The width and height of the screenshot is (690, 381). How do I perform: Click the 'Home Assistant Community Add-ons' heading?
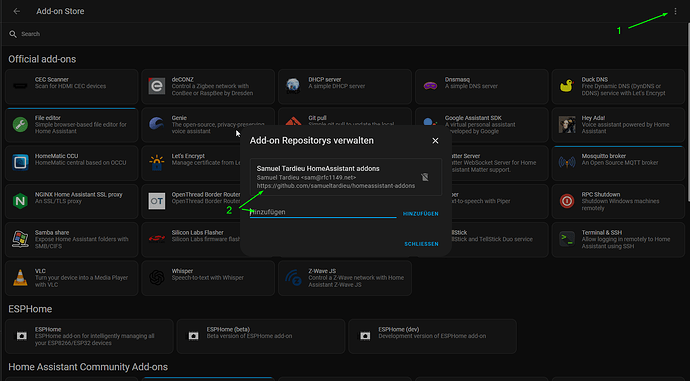point(88,367)
